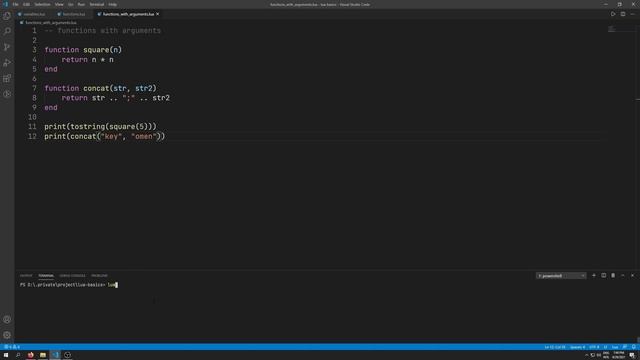
Task: Click line 11 'print(tostring(square(5)))'
Action: click(100, 127)
